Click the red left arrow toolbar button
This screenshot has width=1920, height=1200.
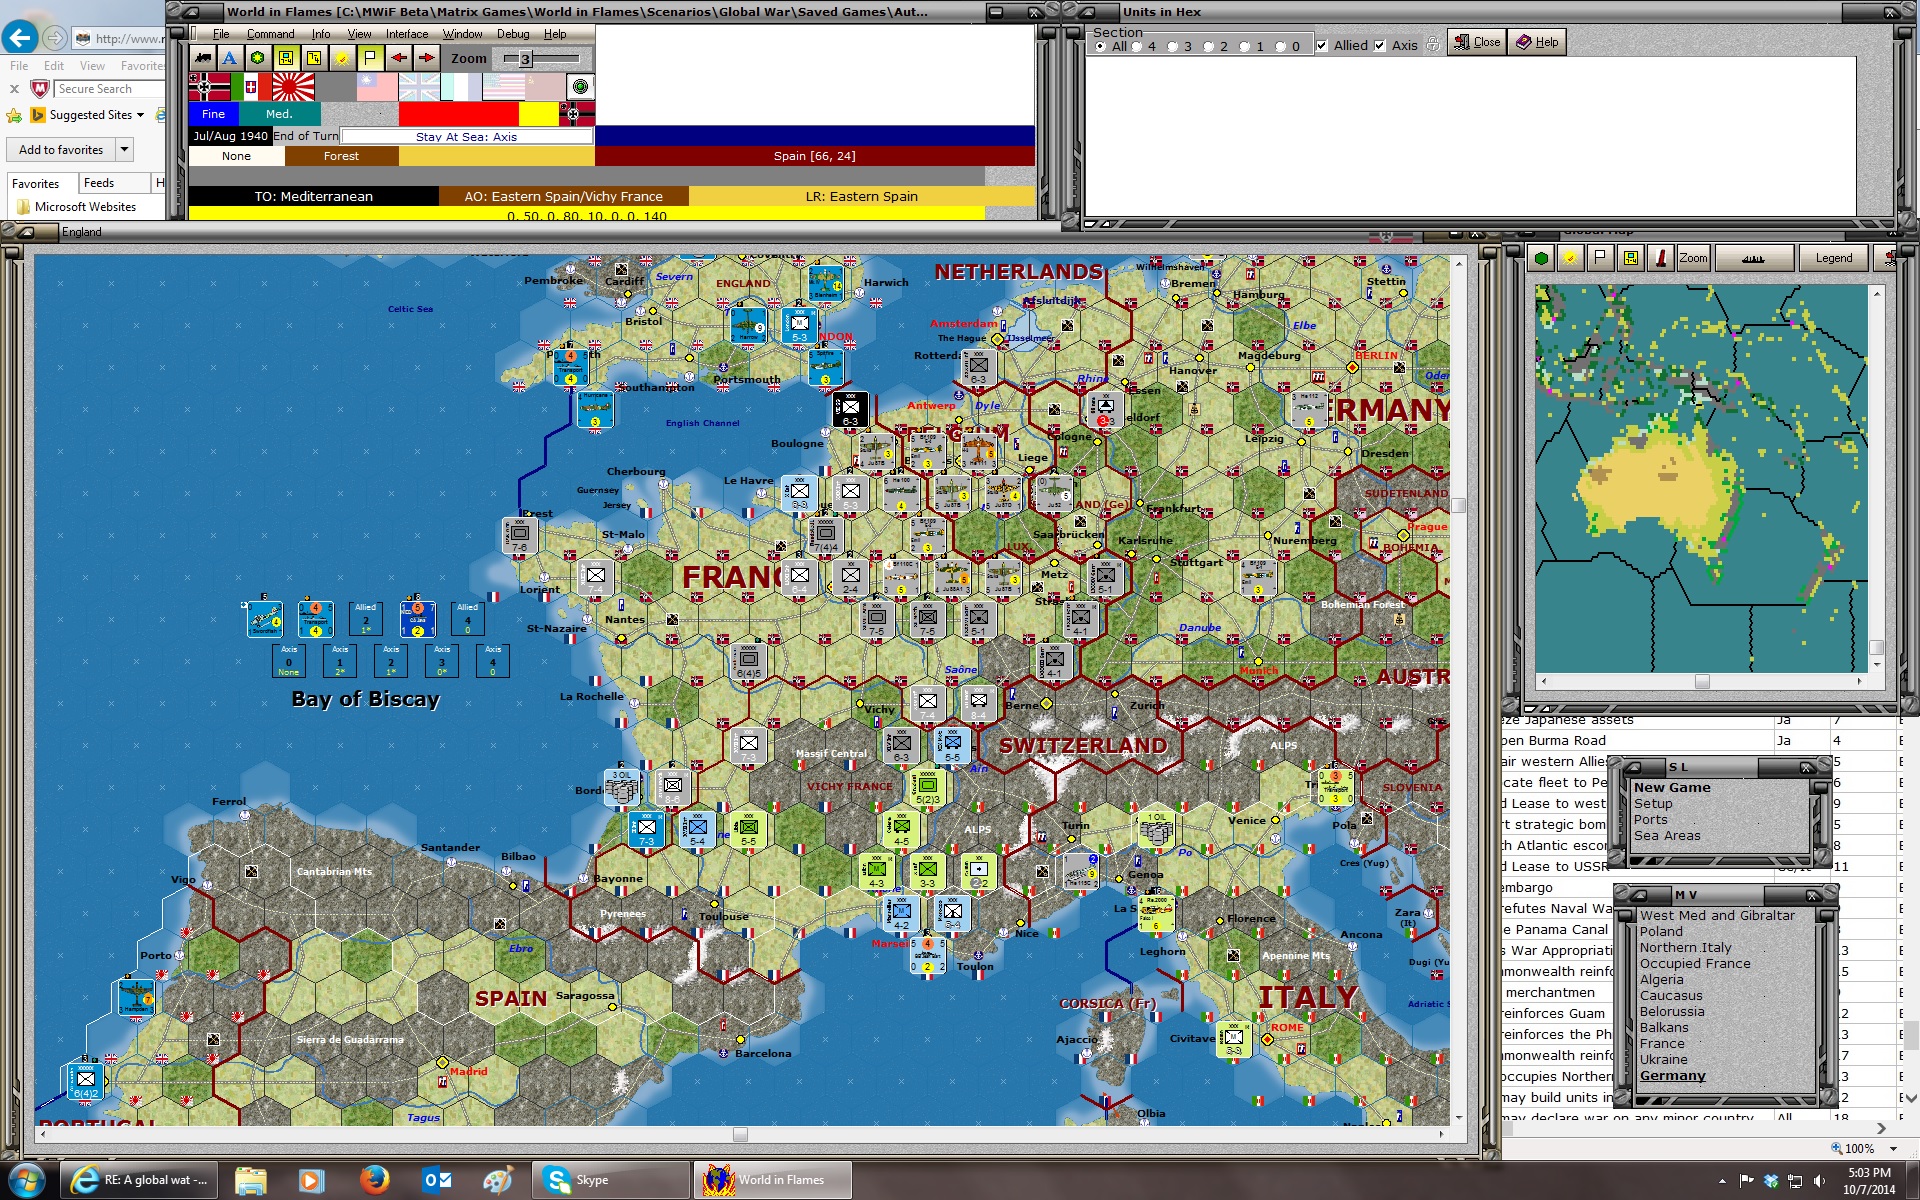[398, 58]
